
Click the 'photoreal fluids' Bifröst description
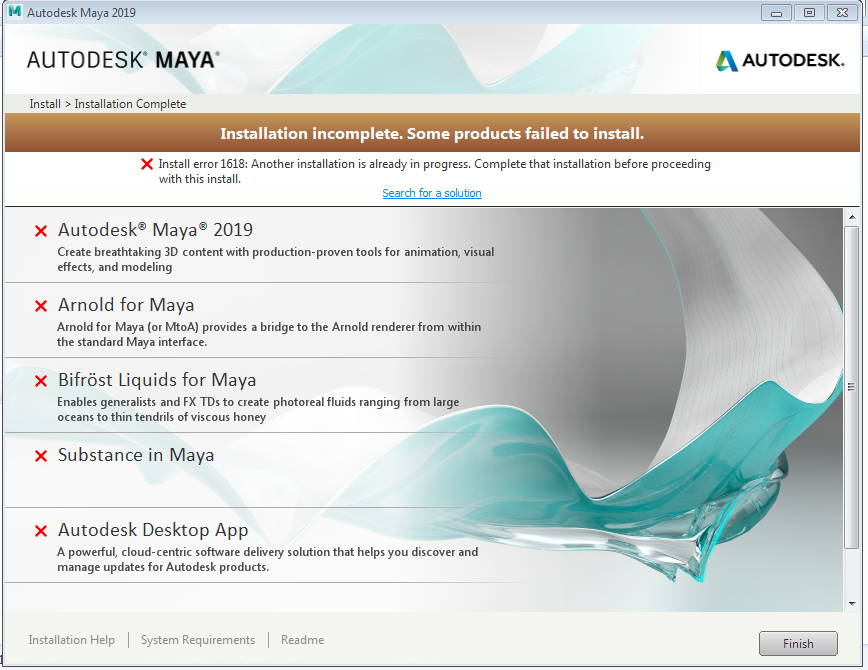[258, 409]
